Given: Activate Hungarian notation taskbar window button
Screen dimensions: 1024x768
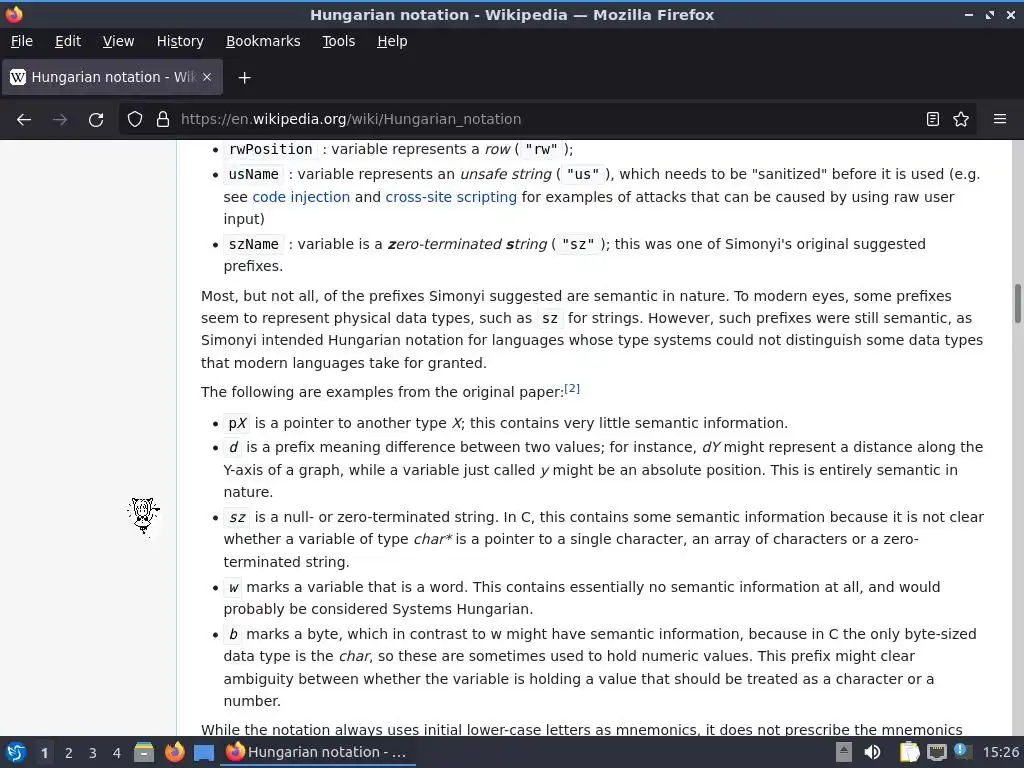Looking at the screenshot, I should click(317, 752).
